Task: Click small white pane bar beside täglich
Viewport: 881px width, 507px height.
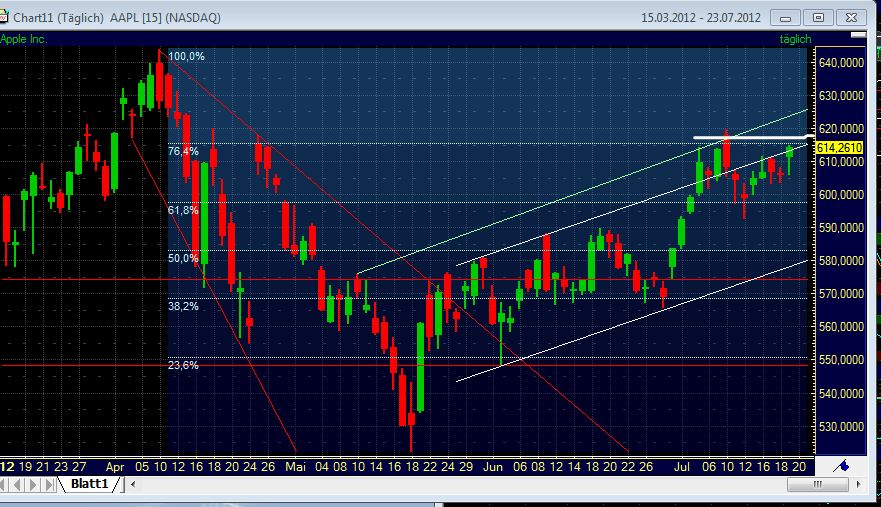Action: click(858, 35)
